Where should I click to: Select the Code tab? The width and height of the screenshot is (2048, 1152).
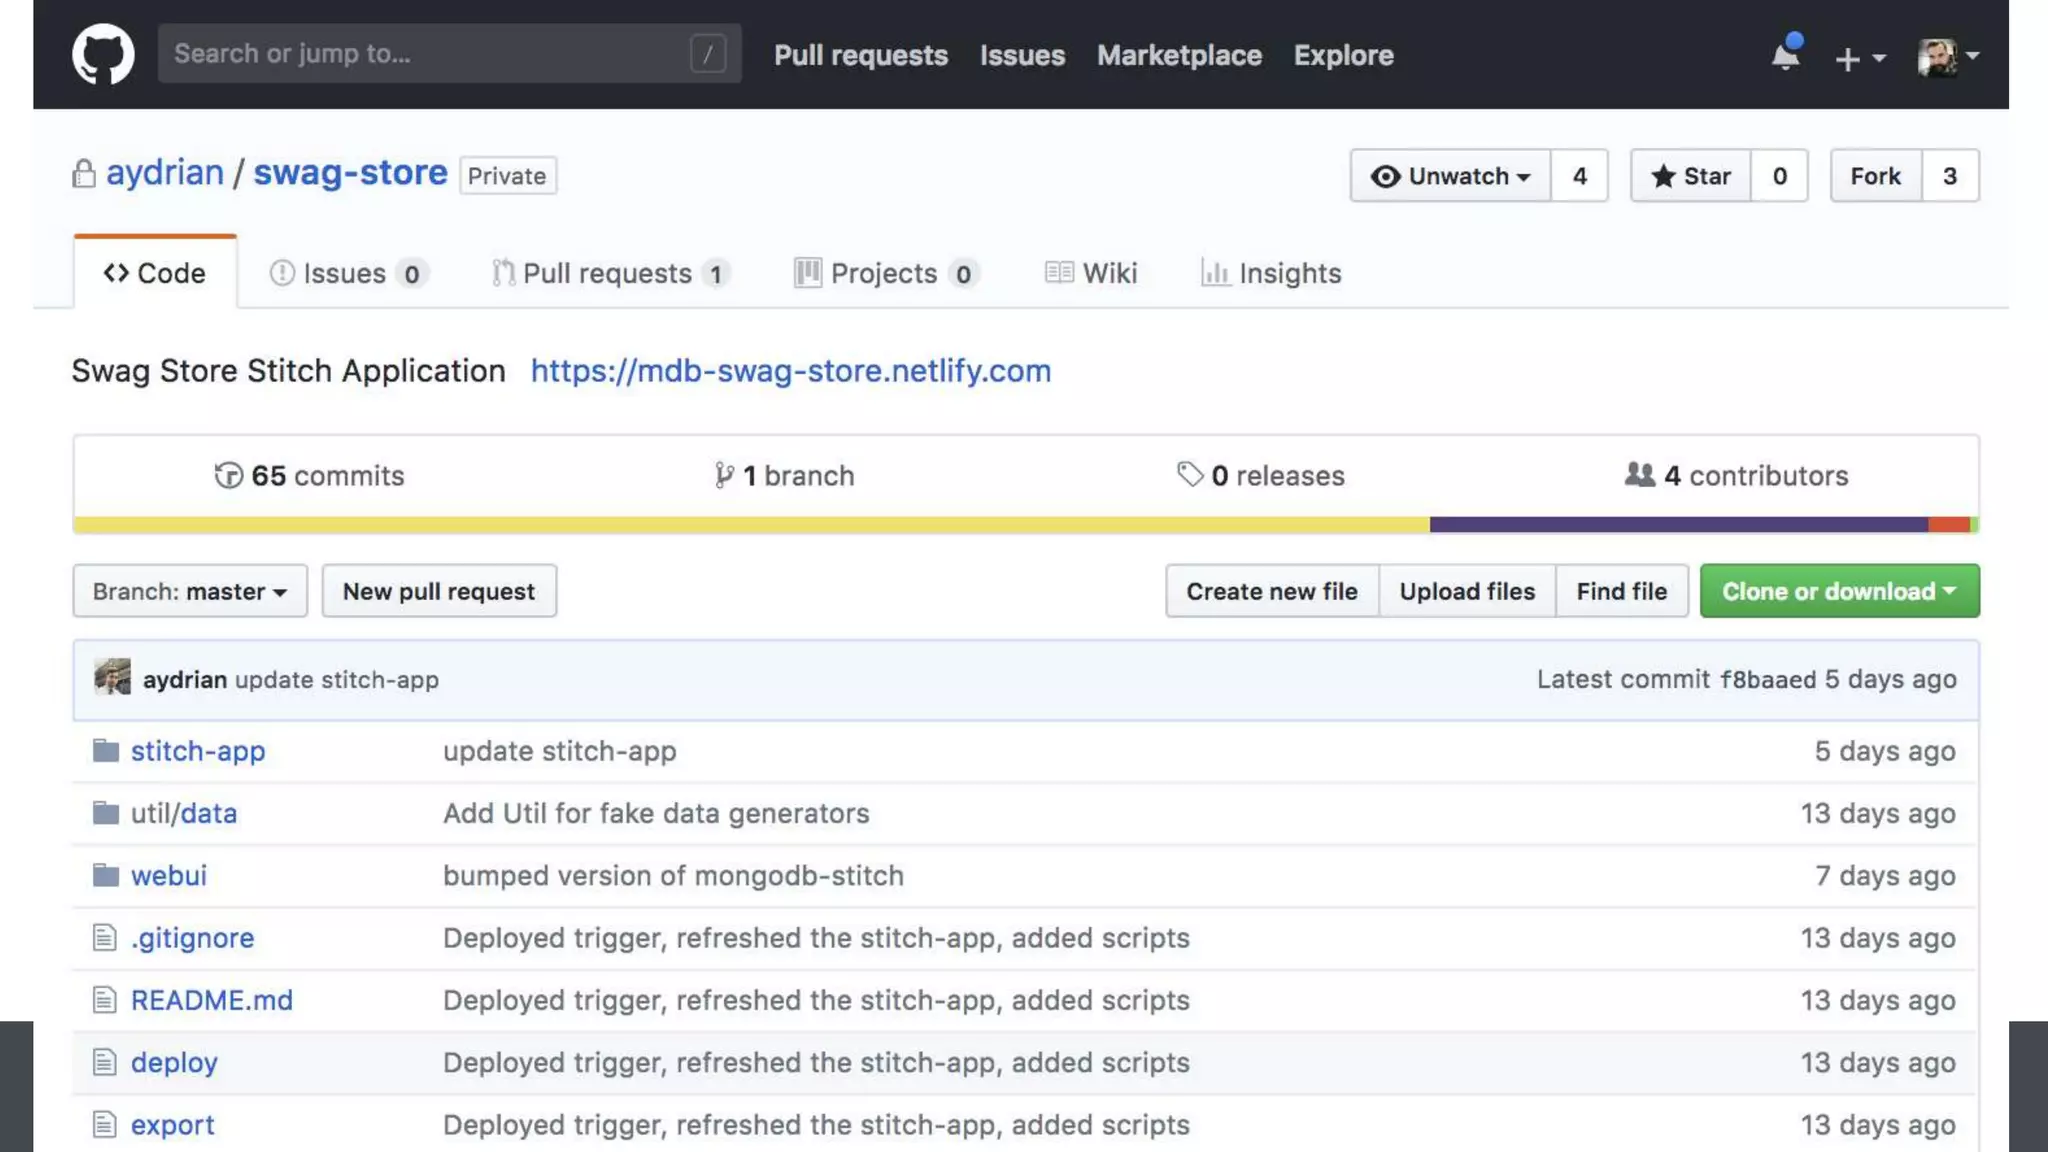pos(155,273)
